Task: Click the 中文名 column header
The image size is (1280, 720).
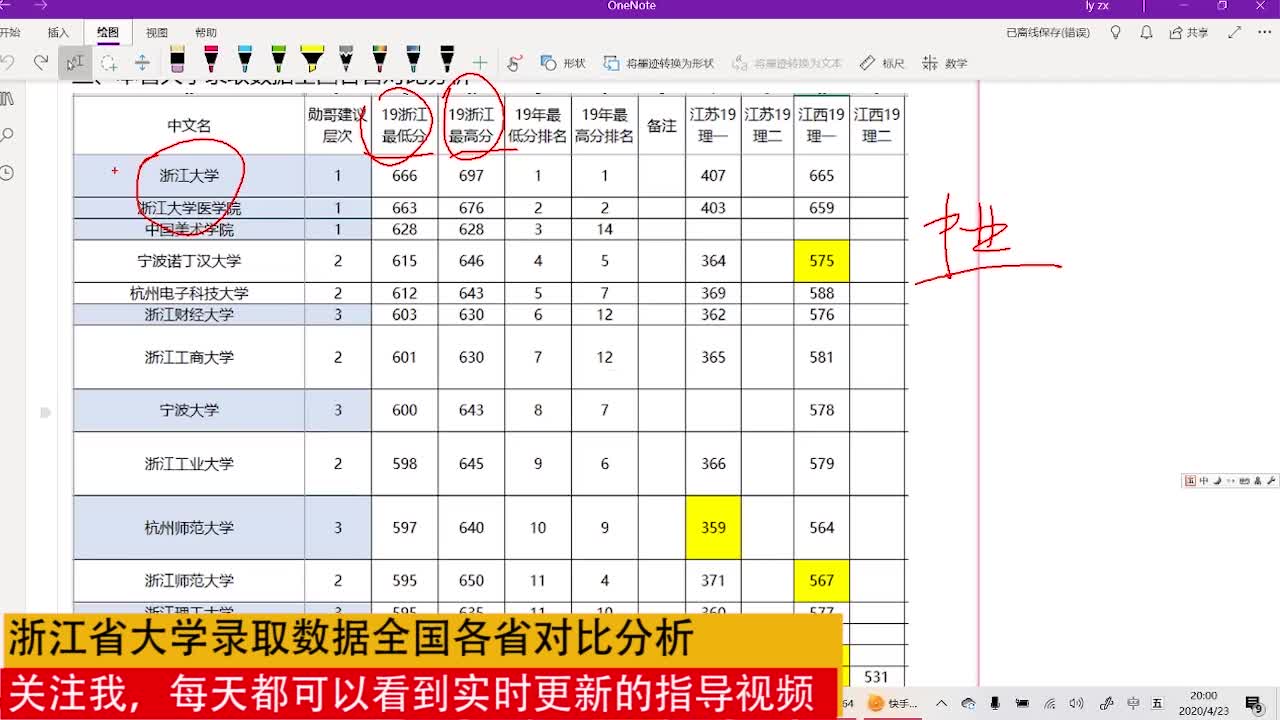Action: tap(189, 126)
